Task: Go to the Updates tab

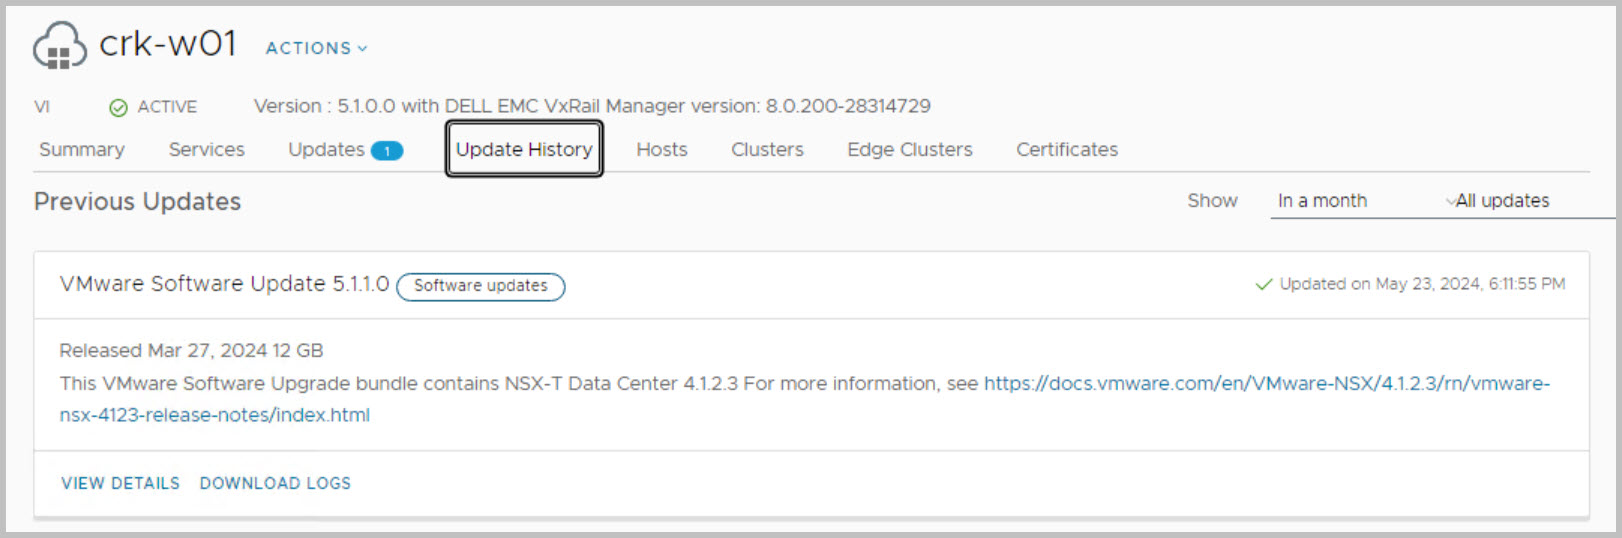Action: click(326, 150)
